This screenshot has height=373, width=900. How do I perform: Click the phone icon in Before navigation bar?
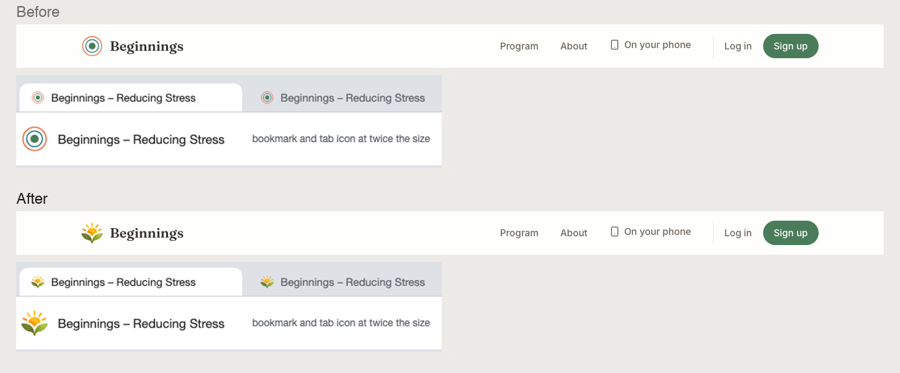tap(614, 45)
